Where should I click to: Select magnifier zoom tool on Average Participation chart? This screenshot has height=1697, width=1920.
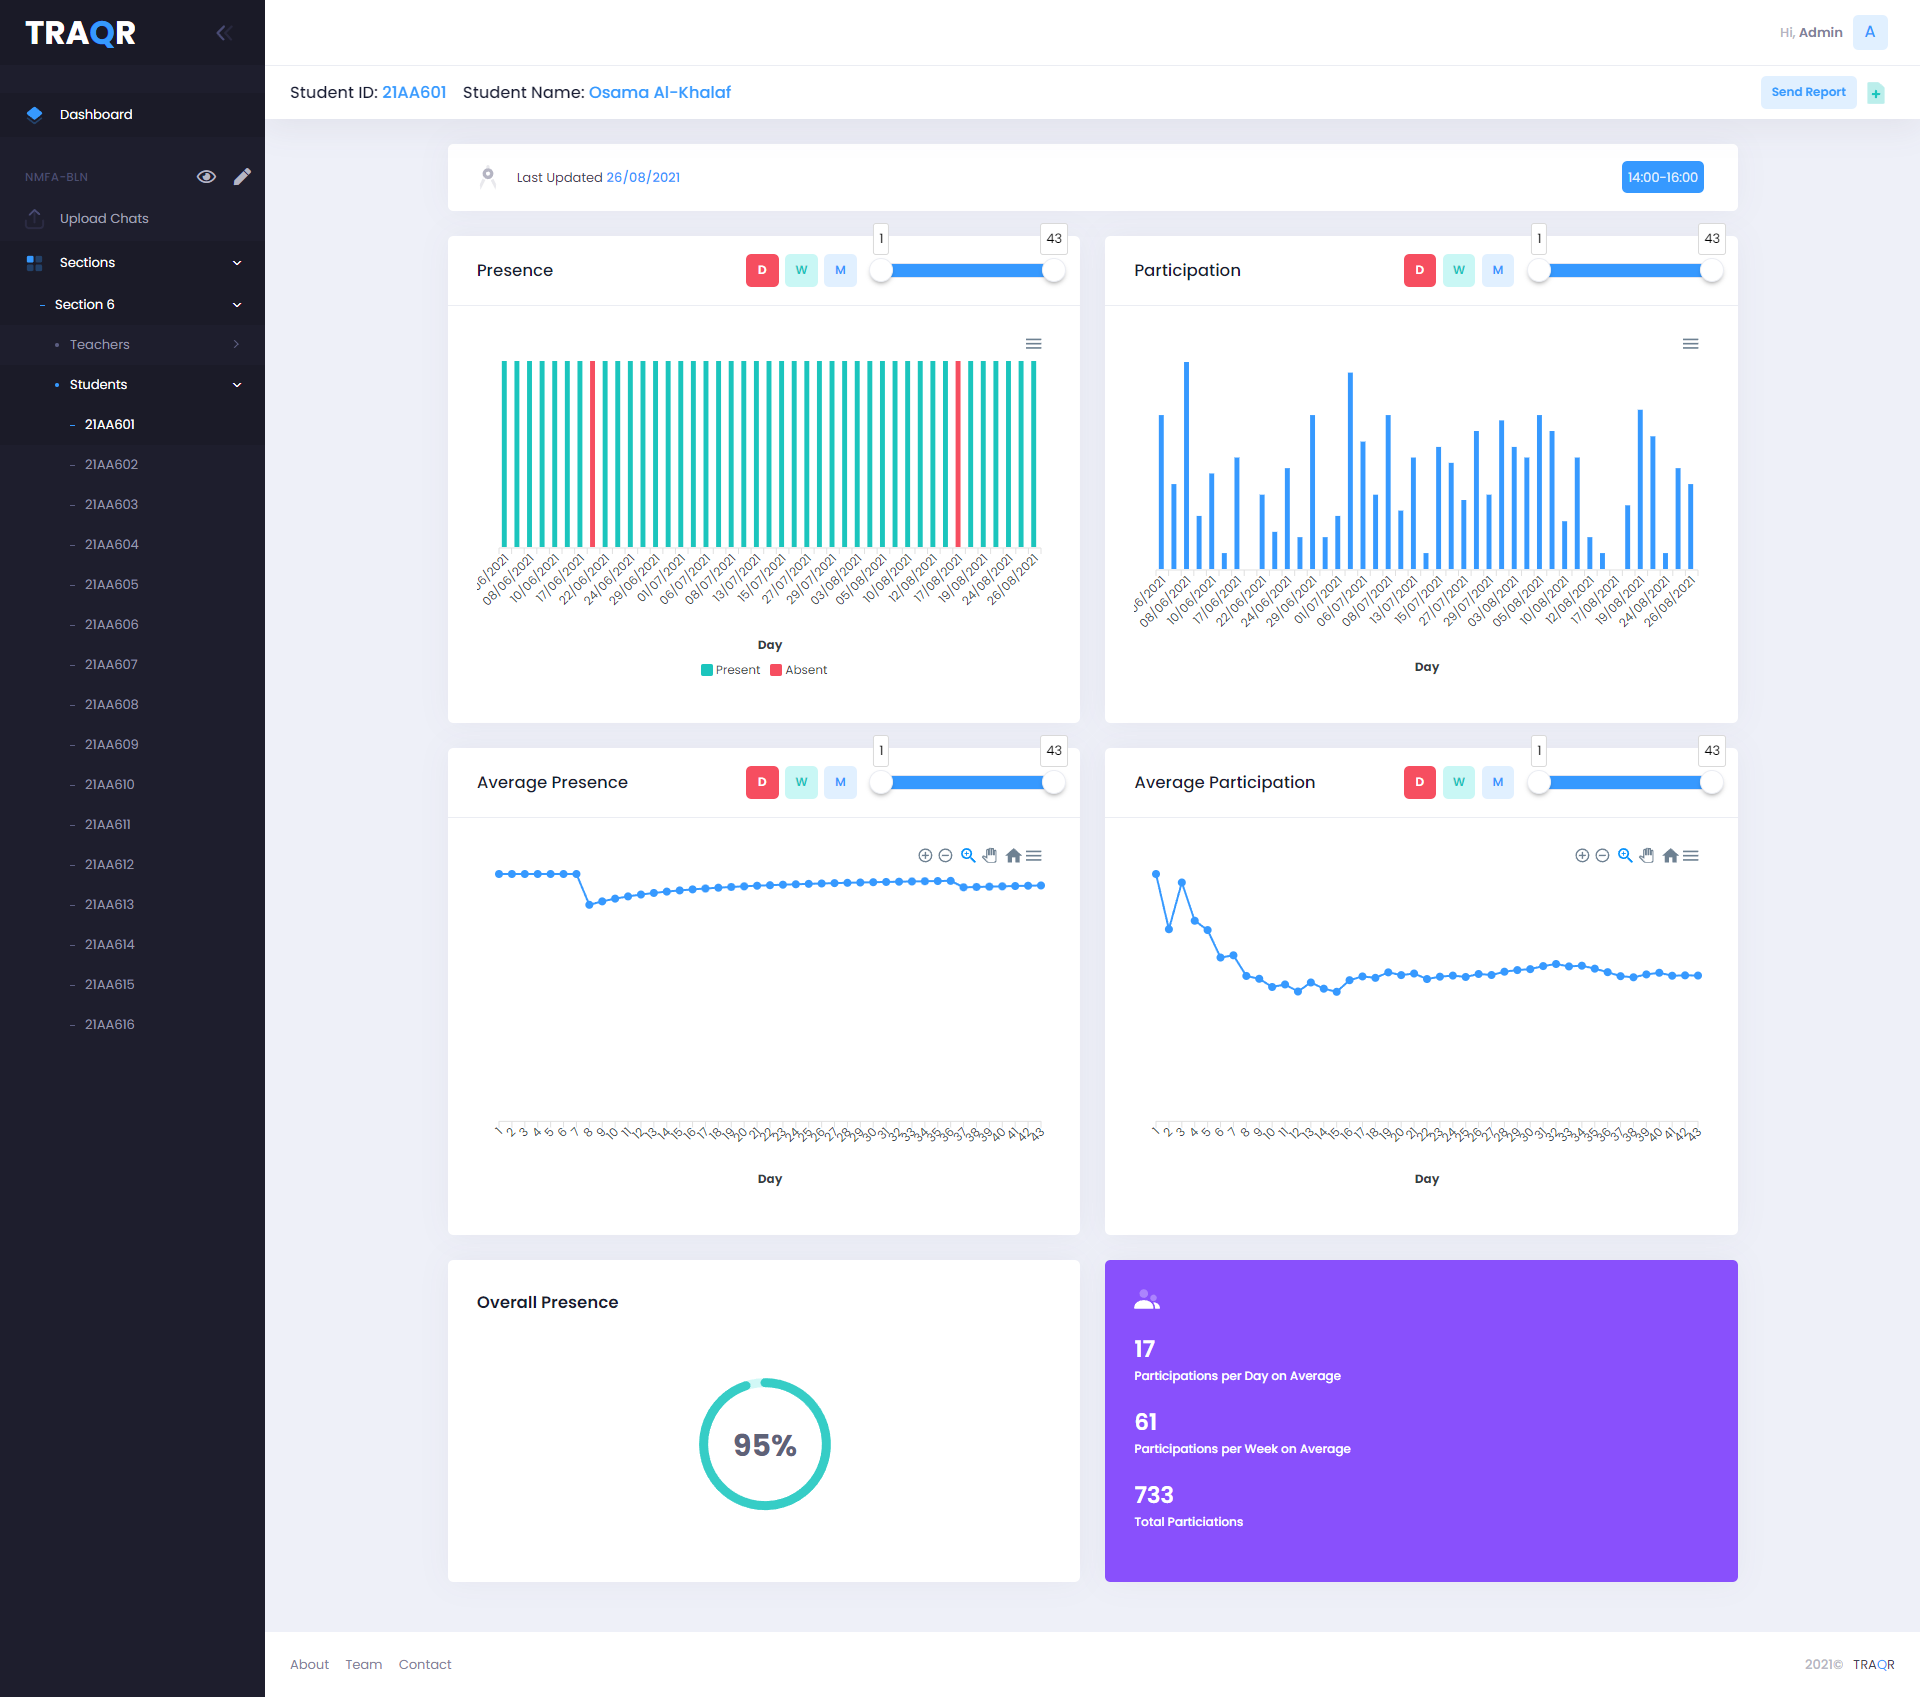click(1625, 856)
